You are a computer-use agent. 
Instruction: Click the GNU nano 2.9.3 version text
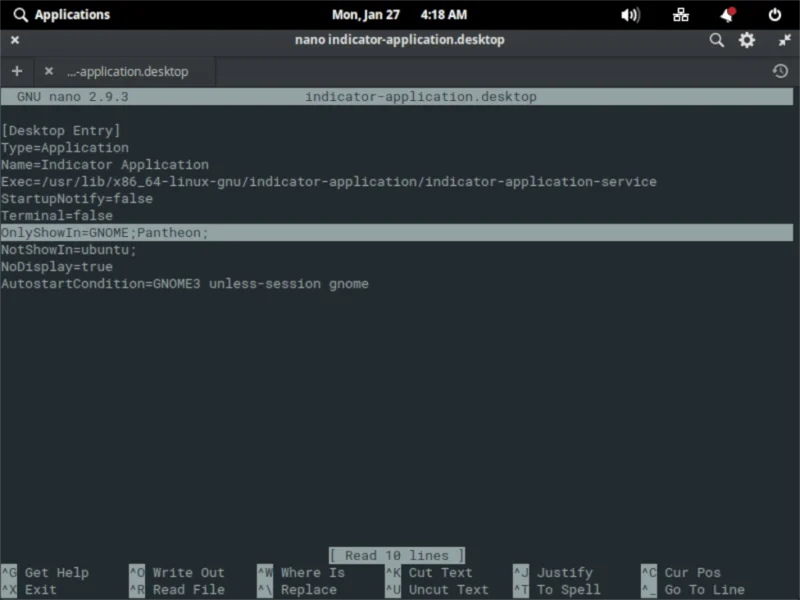tap(72, 96)
